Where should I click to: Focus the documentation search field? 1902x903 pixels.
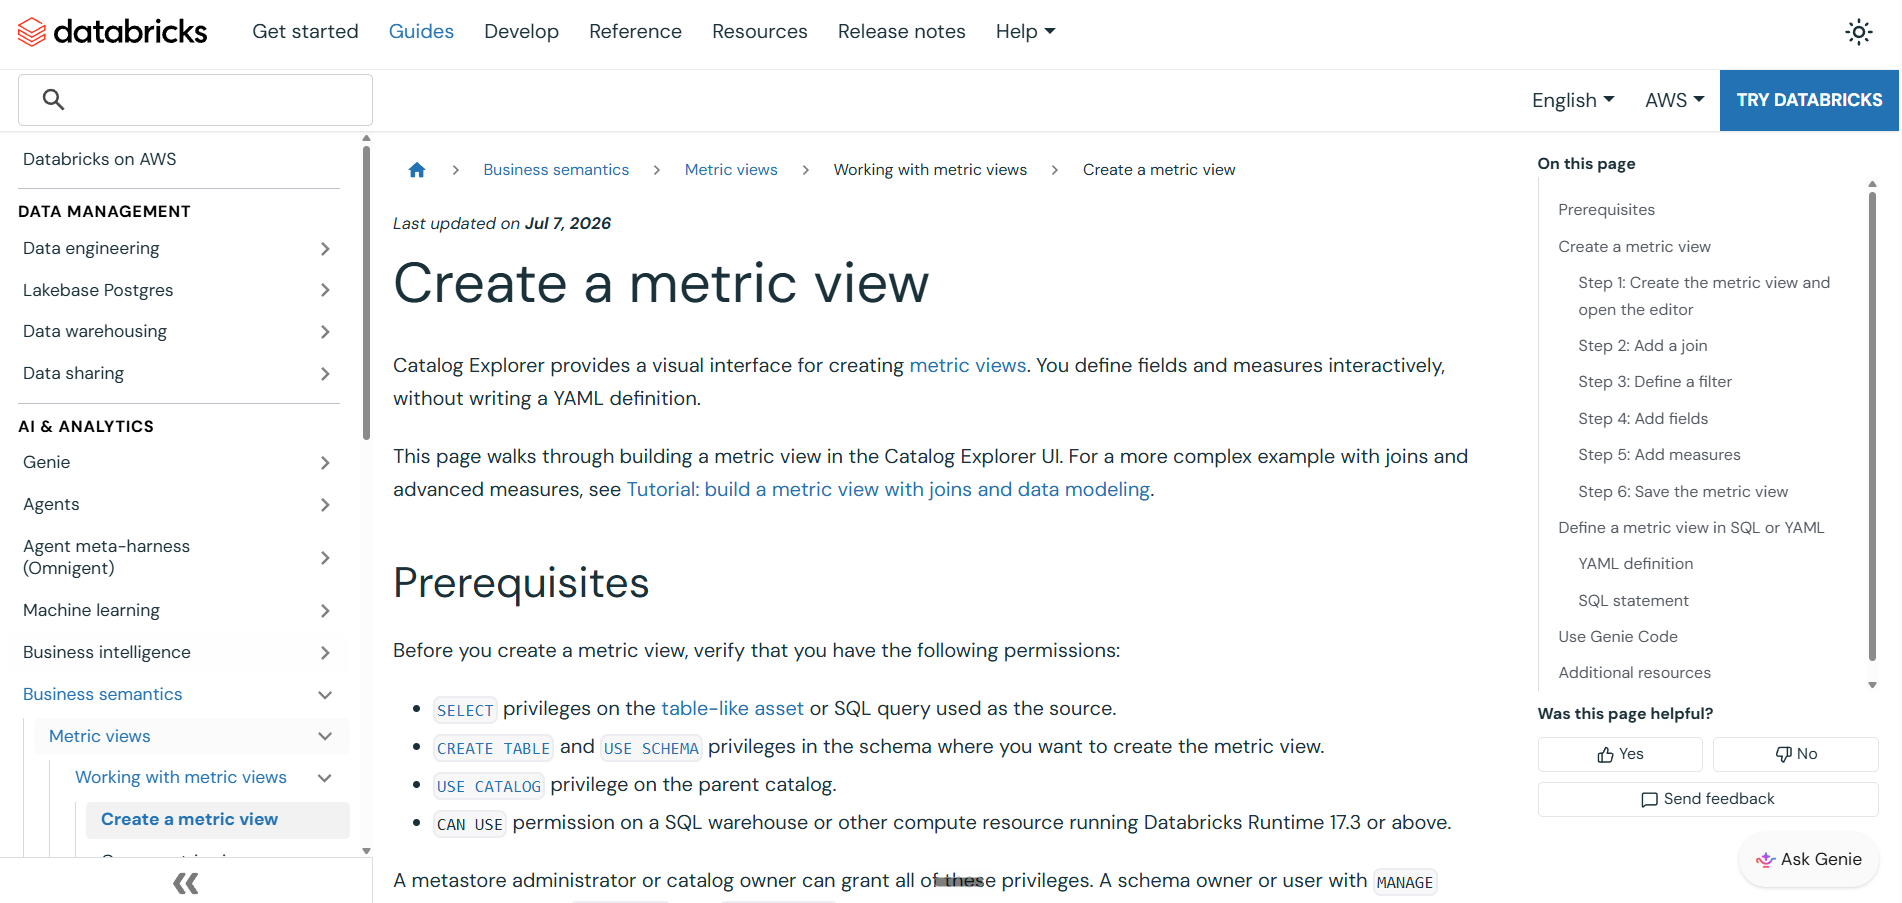coord(195,100)
